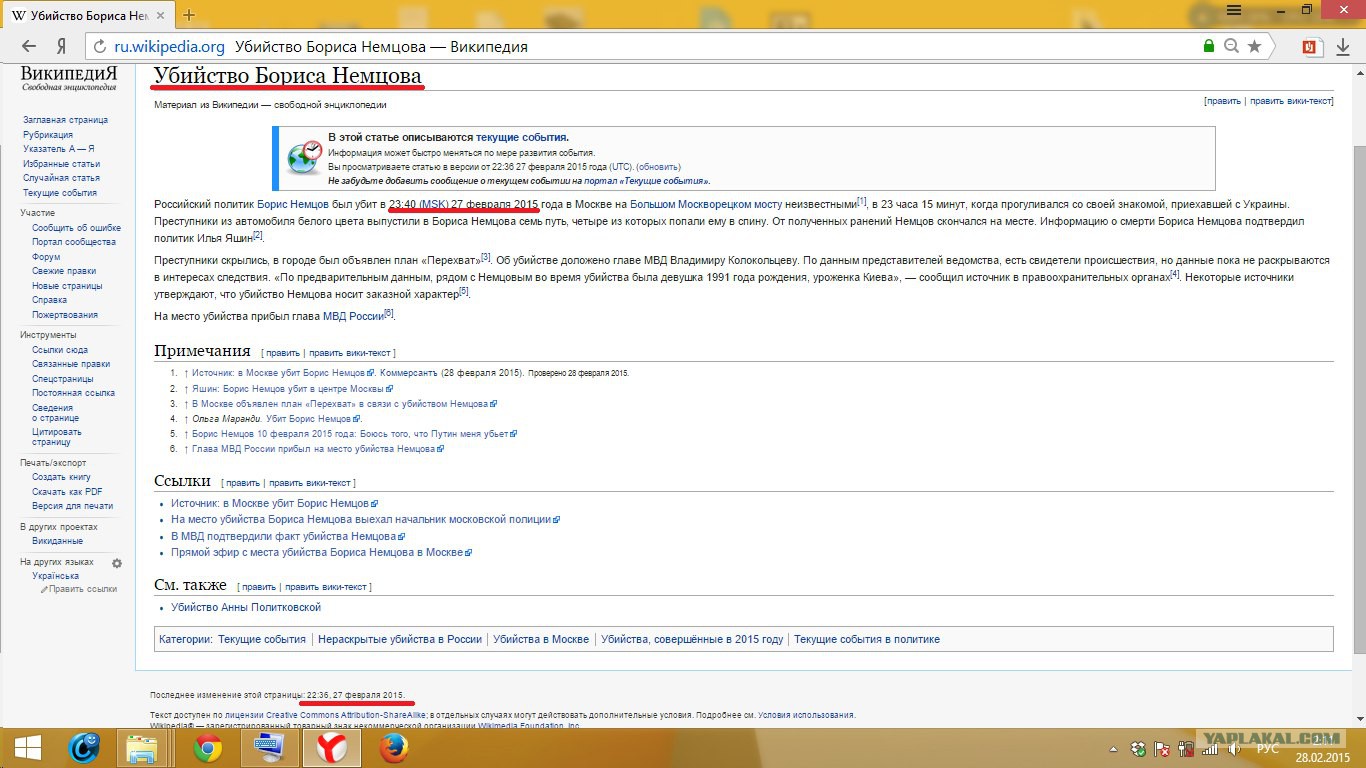
Task: Open Yandex Browser taskbar icon
Action: click(332, 747)
